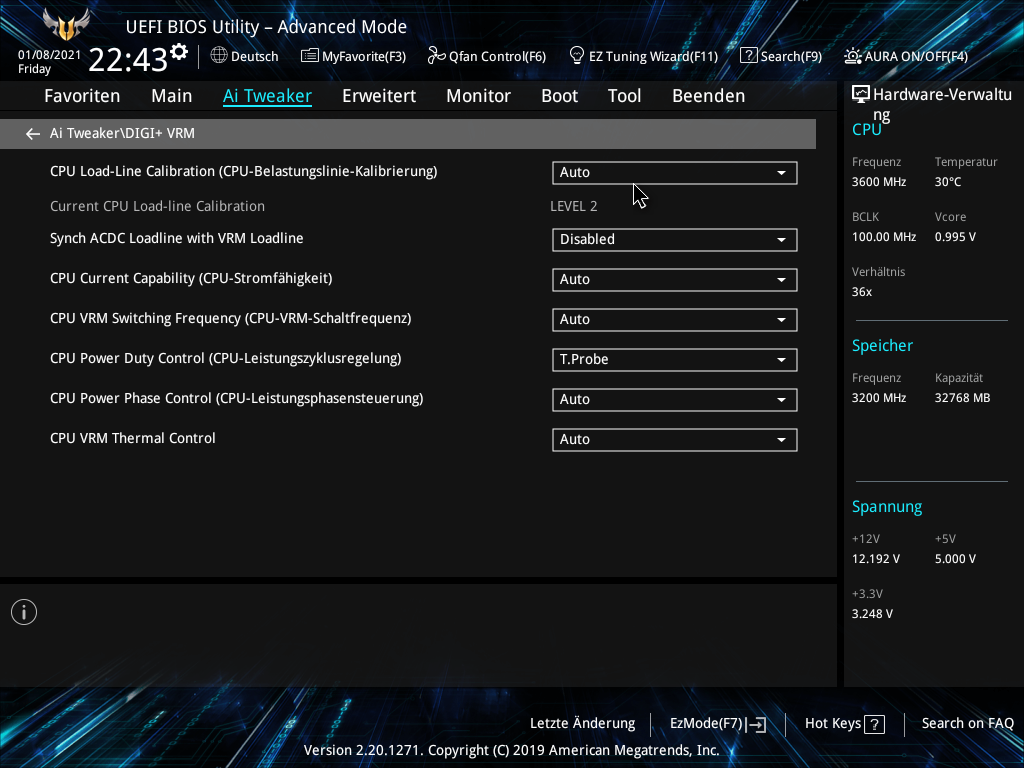Click the 5.000 V reading

(x=955, y=559)
